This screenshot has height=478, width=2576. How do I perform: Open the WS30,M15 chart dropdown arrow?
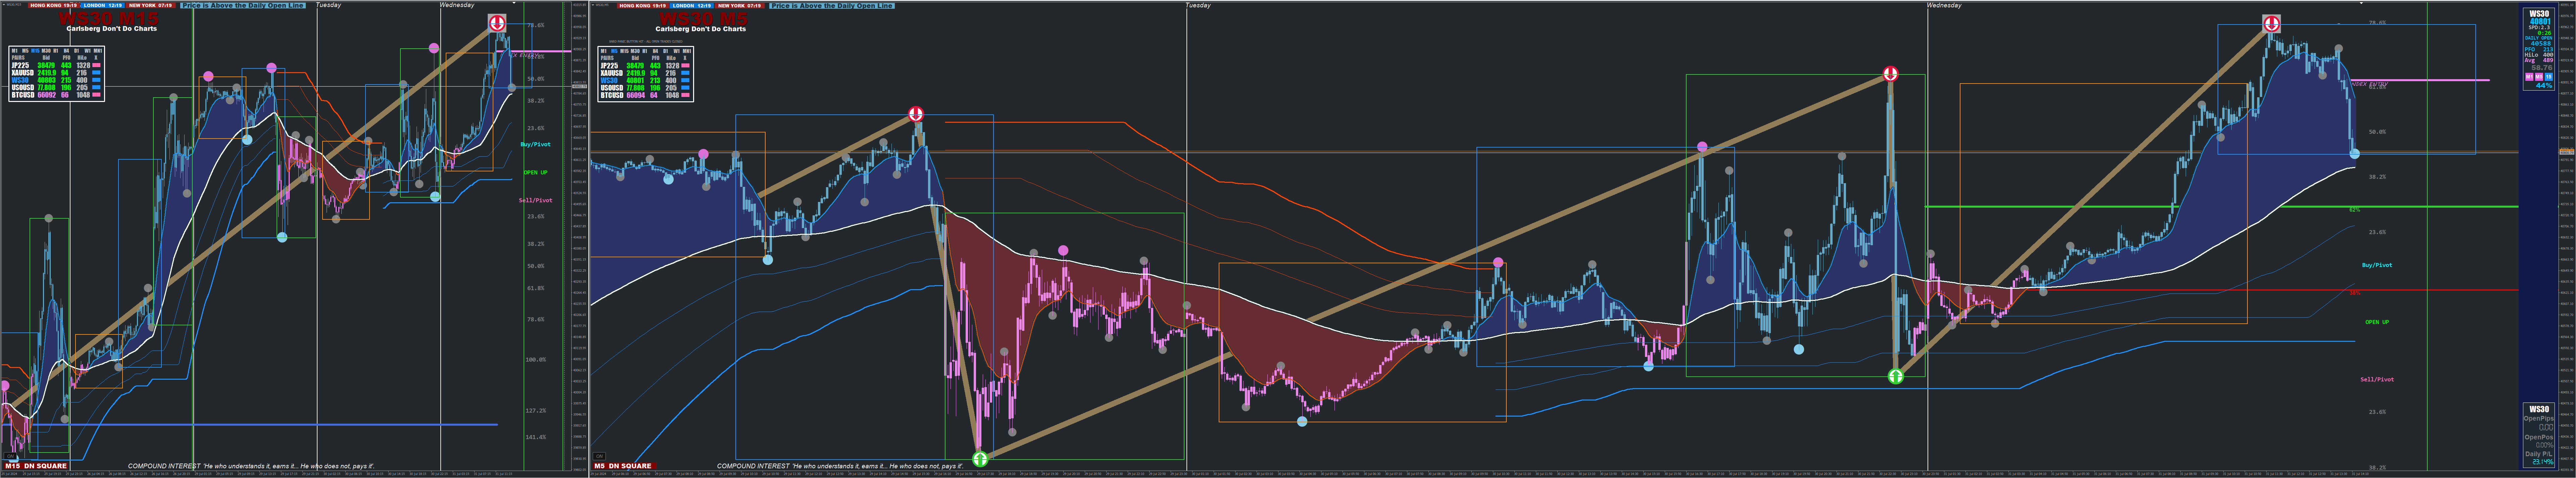(x=4, y=5)
